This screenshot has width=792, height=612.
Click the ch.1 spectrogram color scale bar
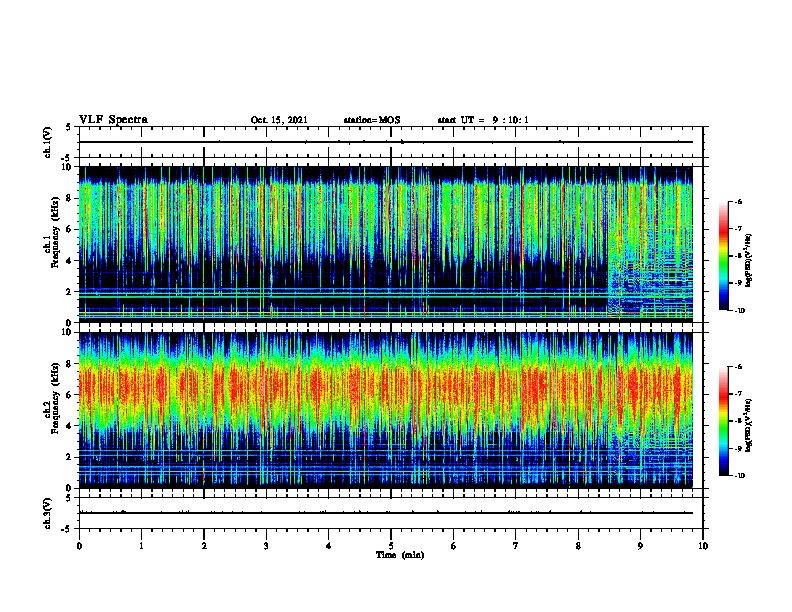click(724, 256)
